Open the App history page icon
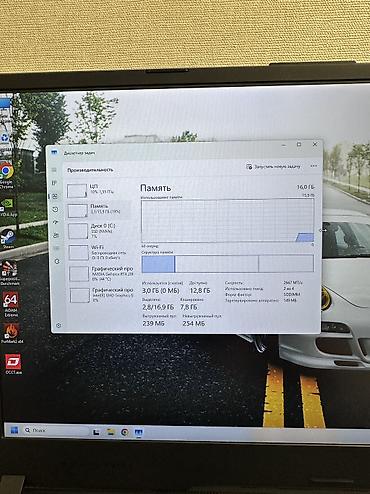The width and height of the screenshot is (370, 494). pos(55,209)
